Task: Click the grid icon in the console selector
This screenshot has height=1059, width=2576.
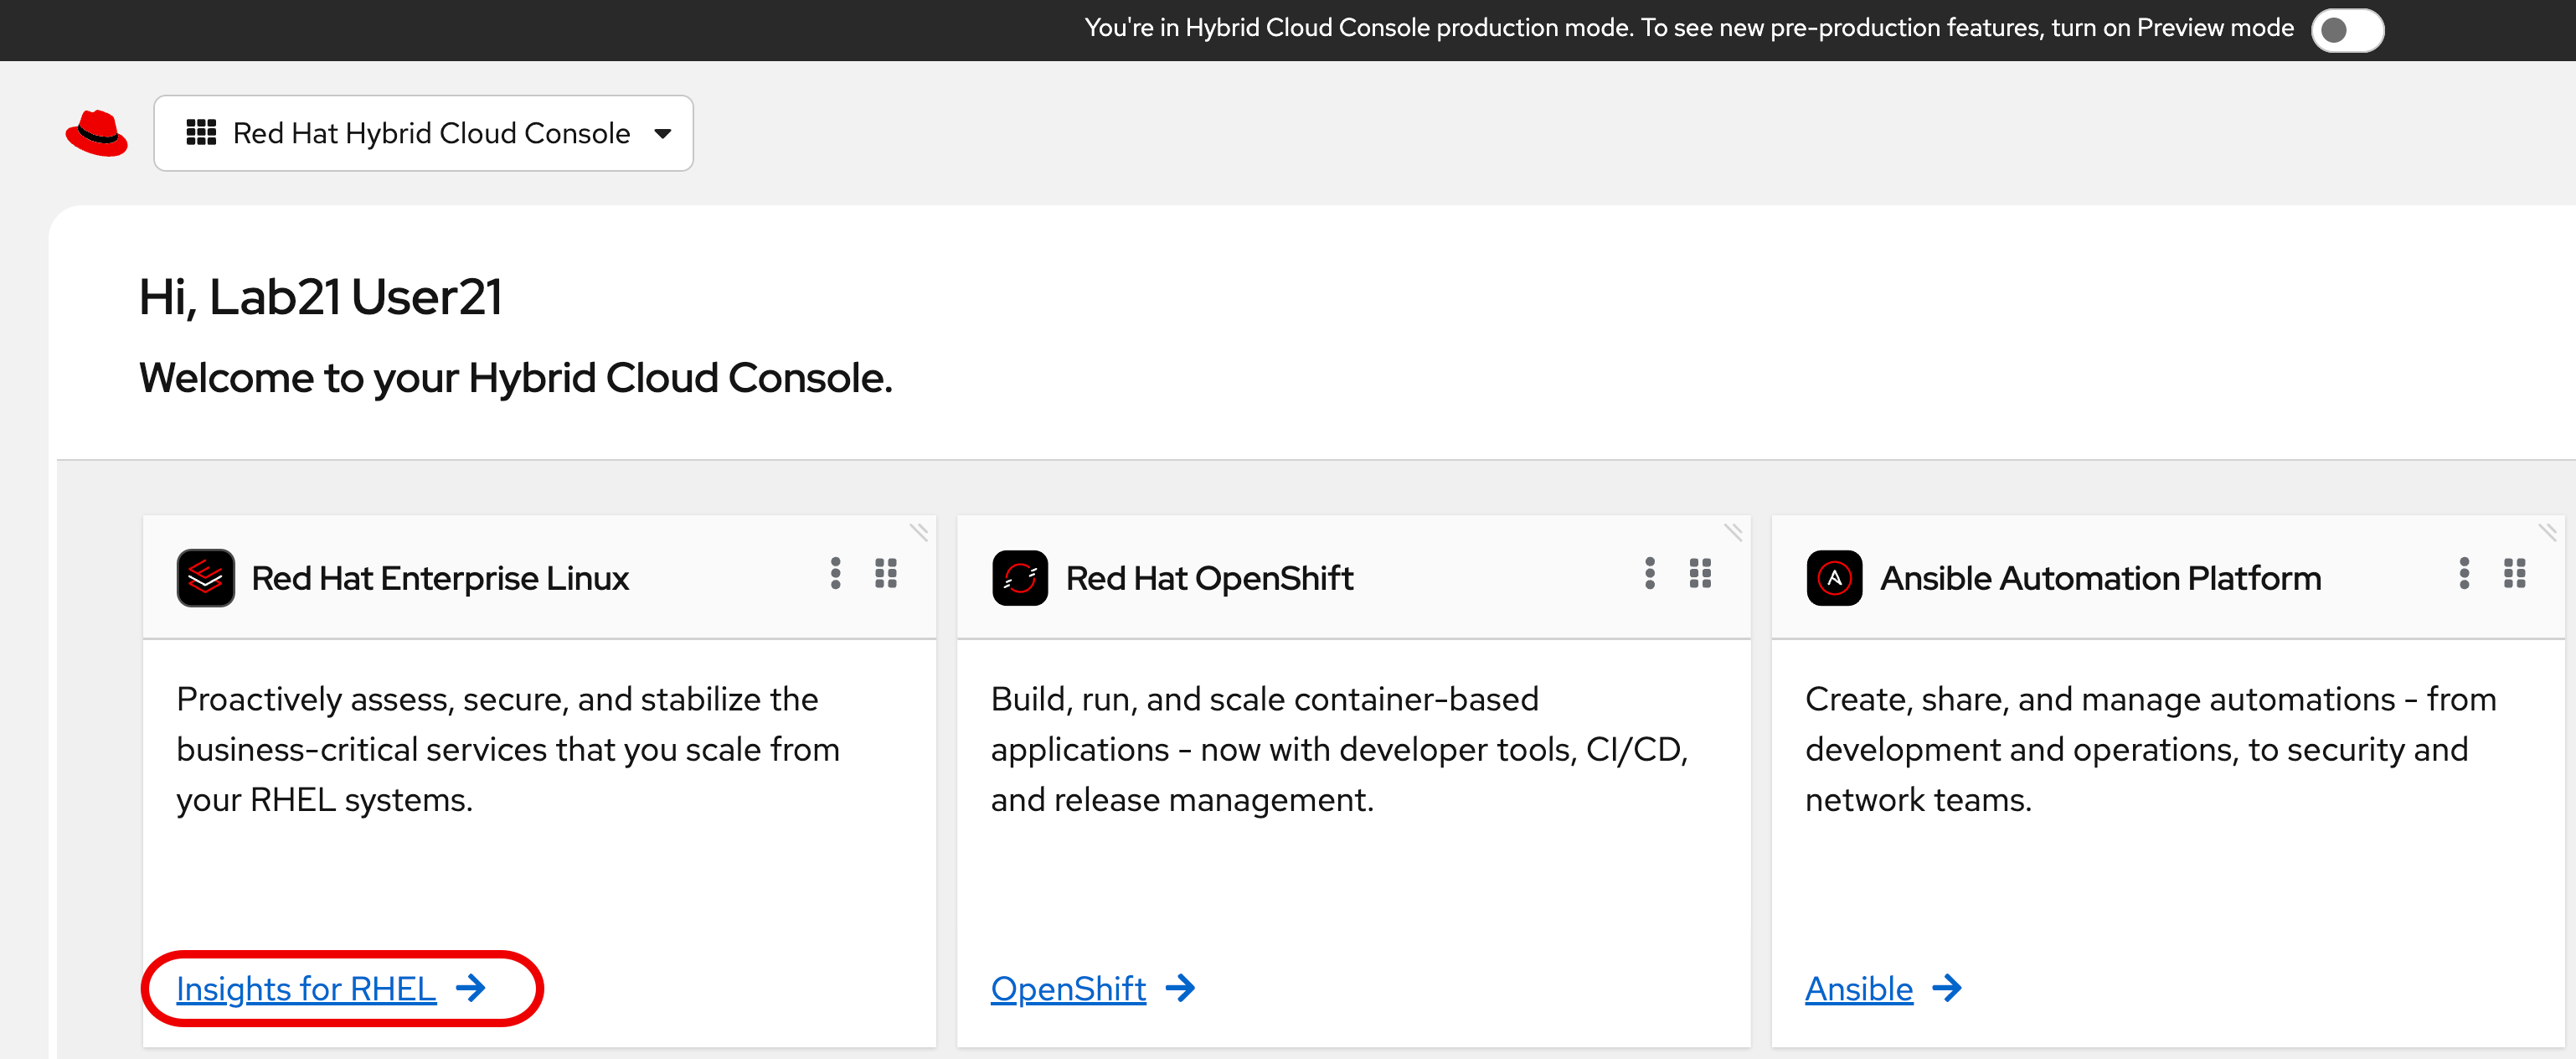Action: tap(201, 133)
